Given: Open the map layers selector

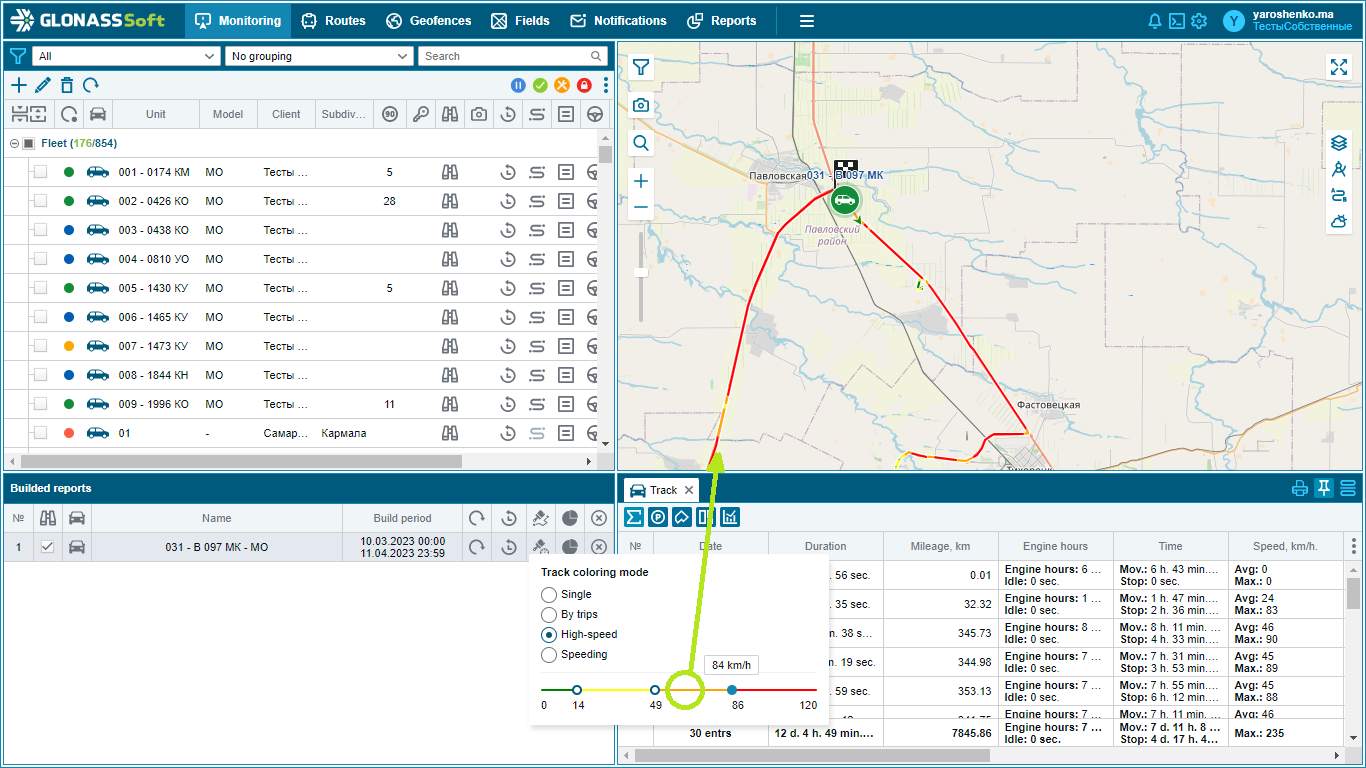Looking at the screenshot, I should (x=1339, y=143).
